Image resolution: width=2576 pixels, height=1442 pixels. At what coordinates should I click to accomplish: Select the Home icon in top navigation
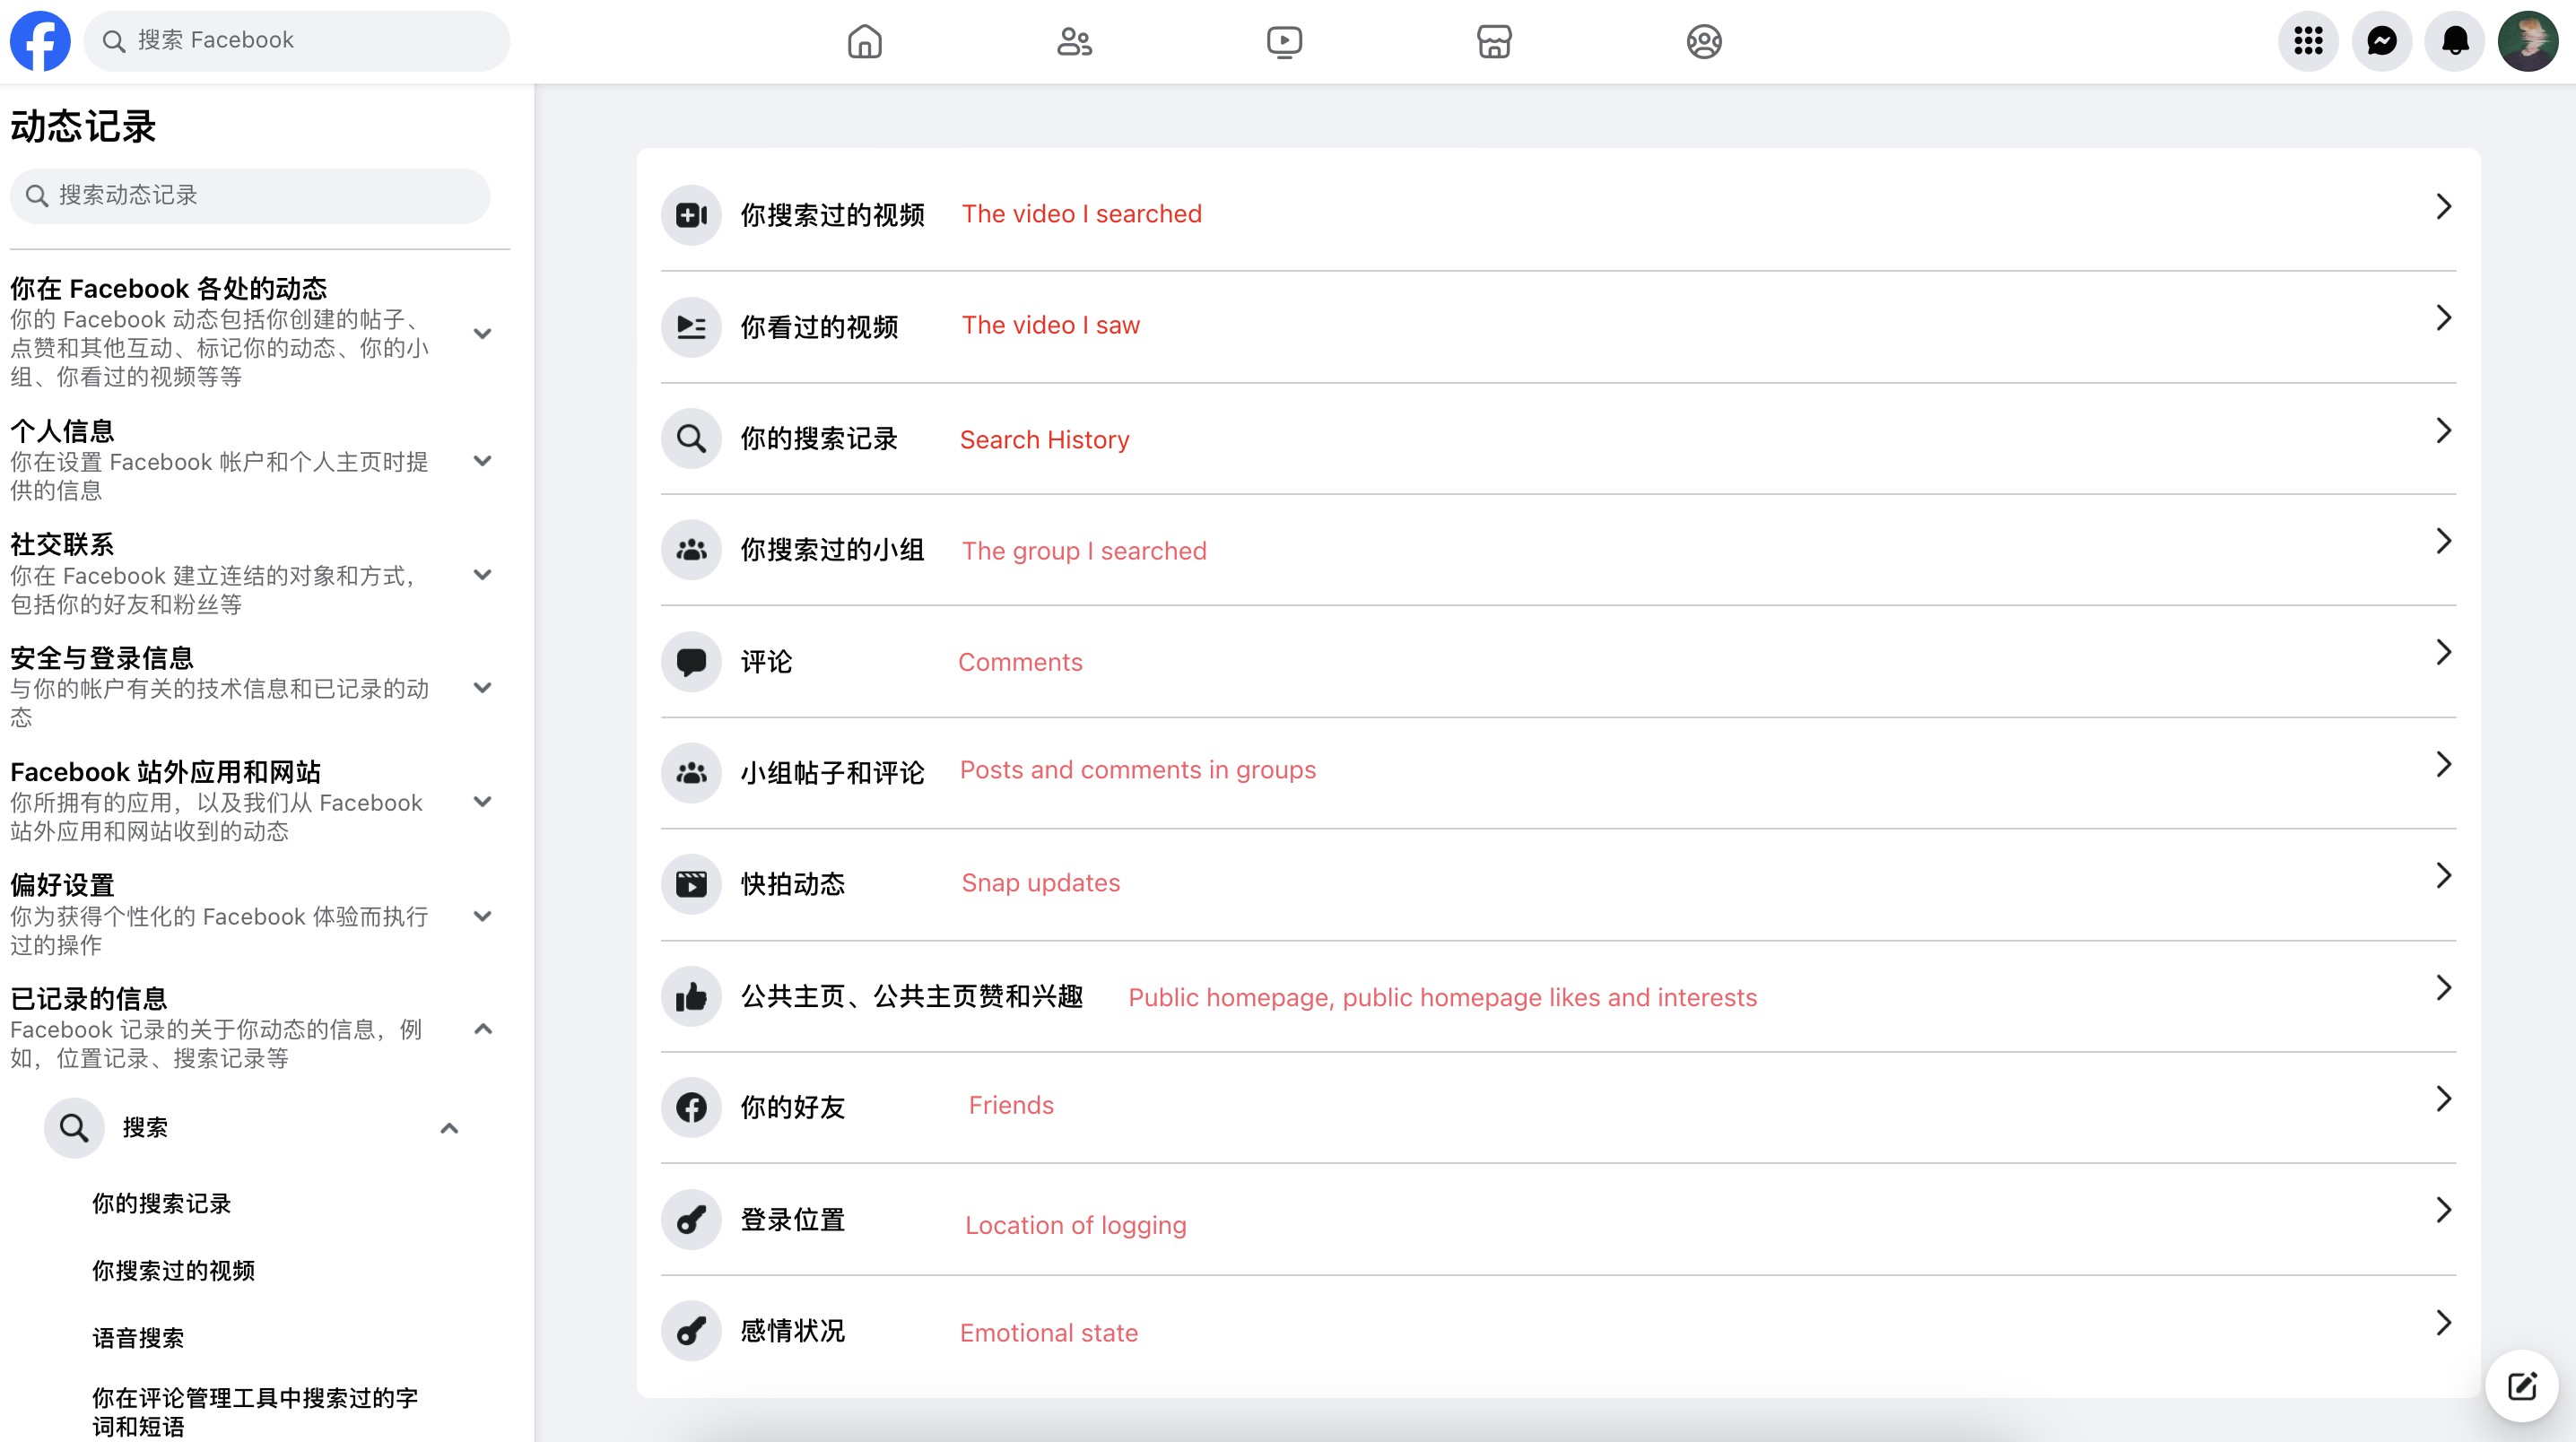click(x=864, y=41)
